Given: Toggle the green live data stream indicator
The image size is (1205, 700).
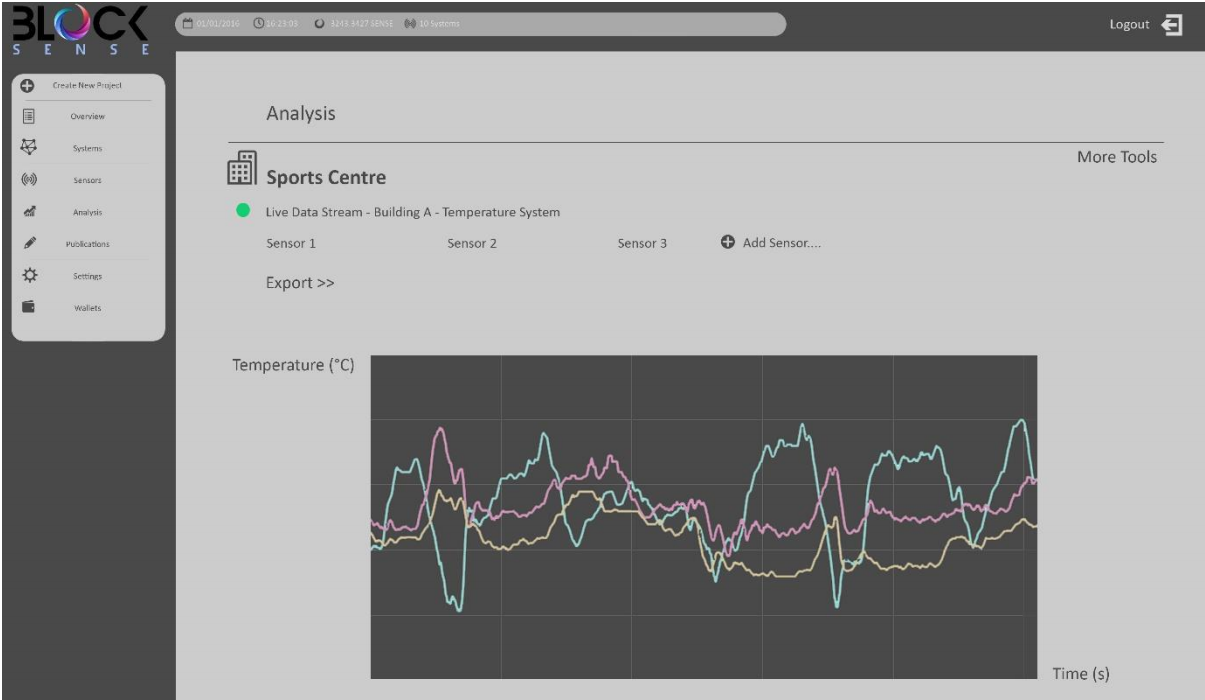Looking at the screenshot, I should [x=243, y=212].
